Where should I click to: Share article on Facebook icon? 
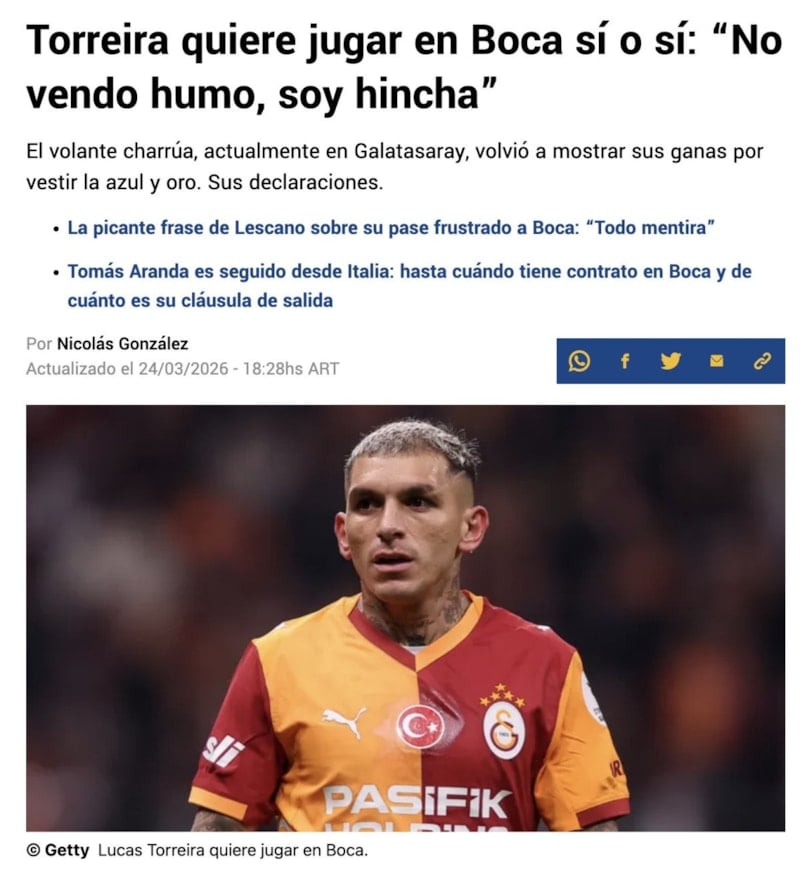pyautogui.click(x=625, y=361)
